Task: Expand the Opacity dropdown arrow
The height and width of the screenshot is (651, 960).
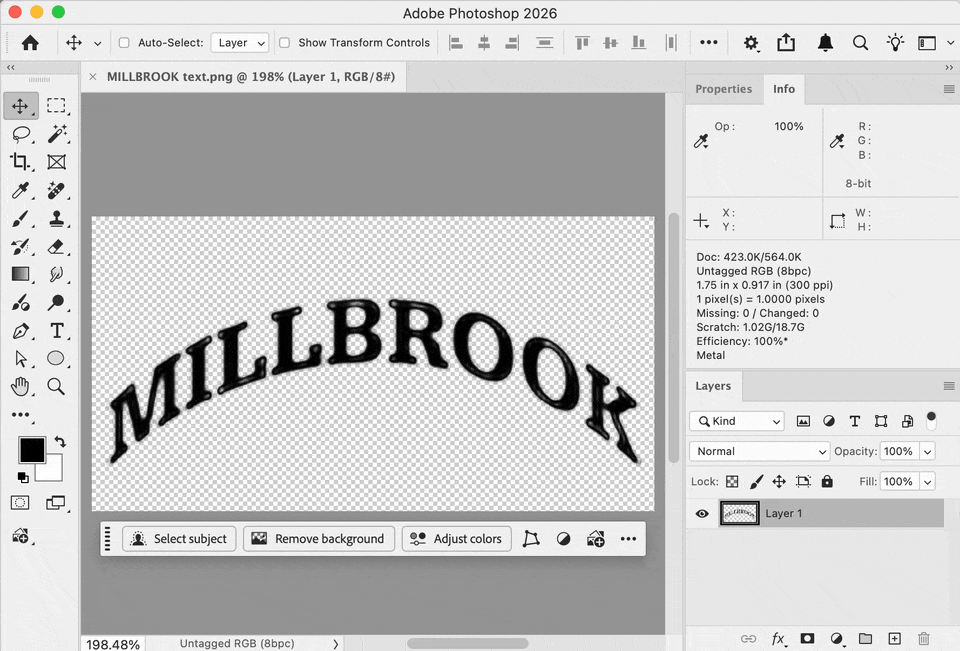Action: click(x=928, y=451)
